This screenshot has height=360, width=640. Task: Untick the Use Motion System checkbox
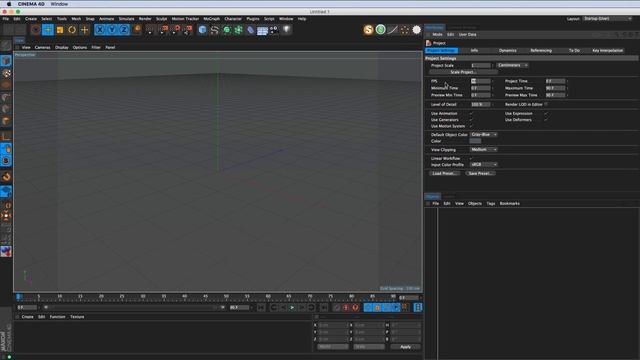(x=471, y=126)
